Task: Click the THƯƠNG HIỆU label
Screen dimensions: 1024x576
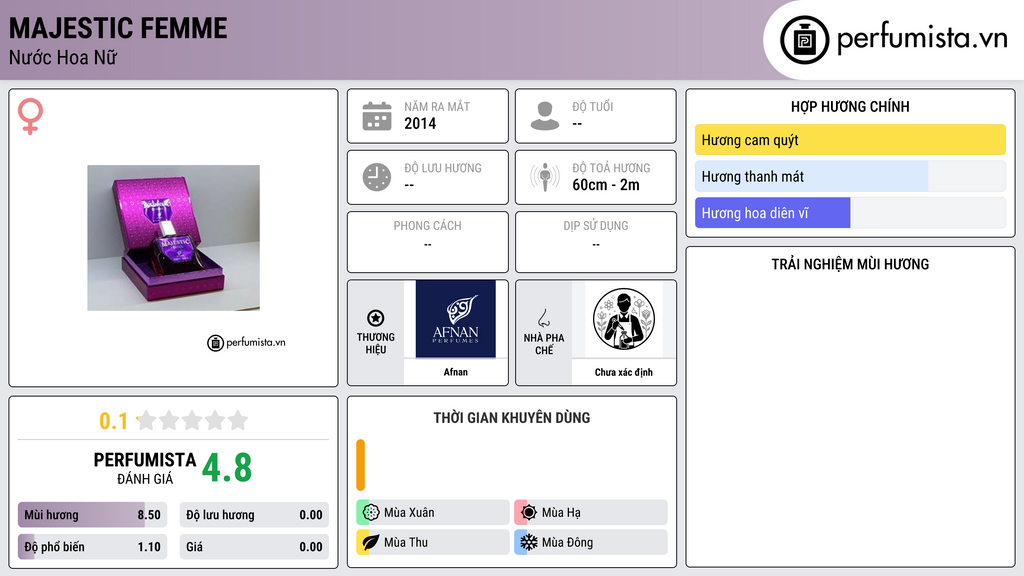Action: (x=376, y=344)
